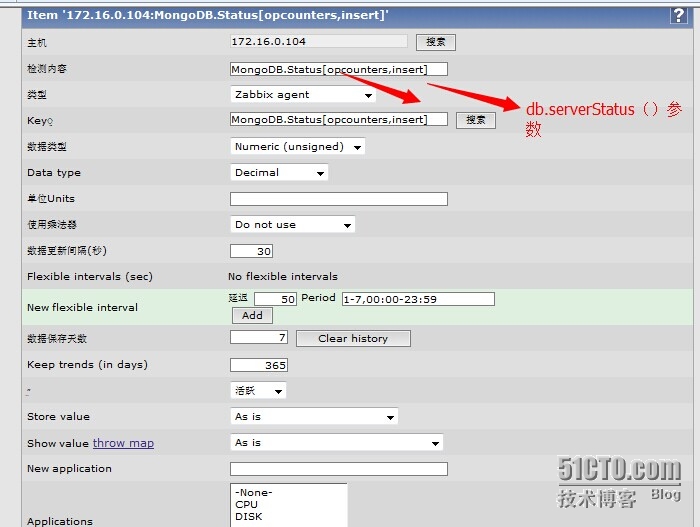
Task: Click the No flexible intervals text
Action: click(283, 276)
